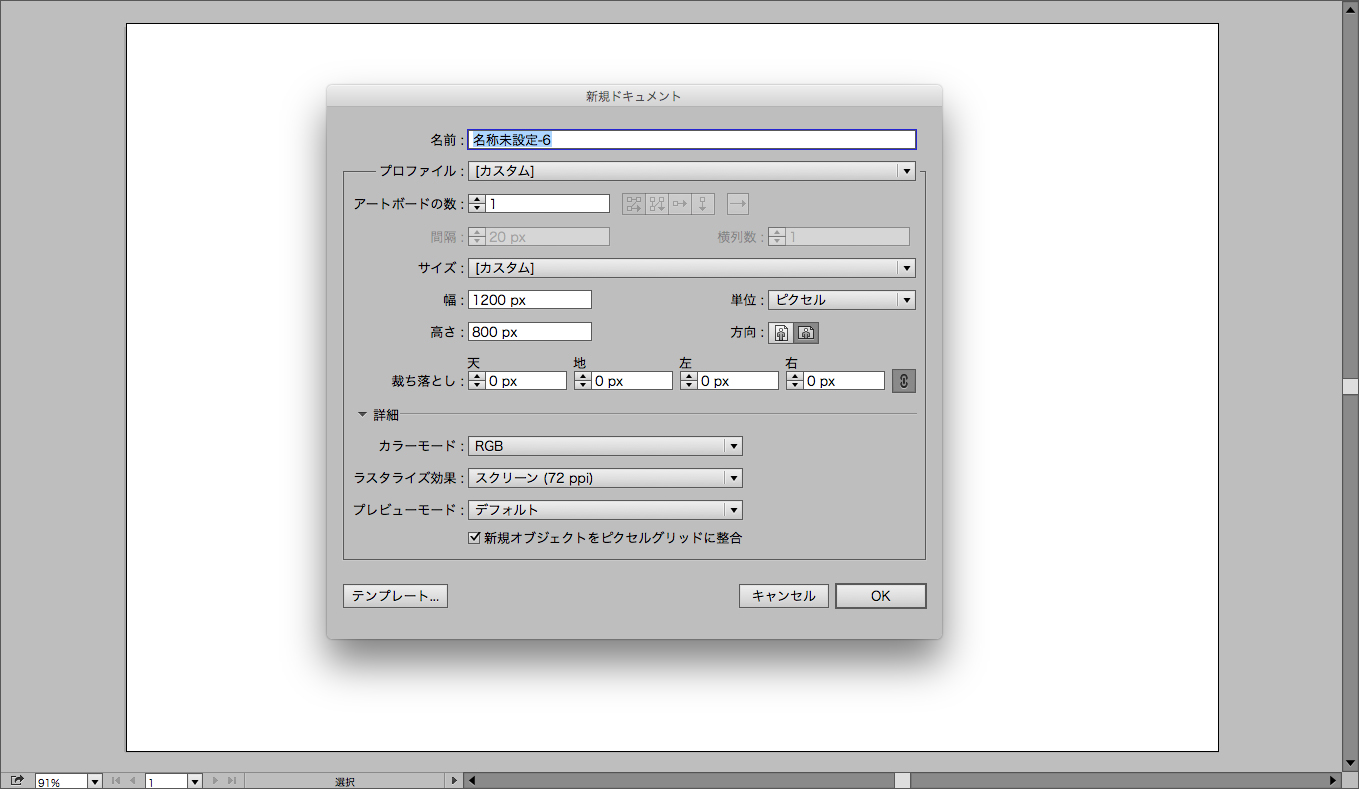1359x789 pixels.
Task: Set portrait orientation icon
Action: coord(781,333)
